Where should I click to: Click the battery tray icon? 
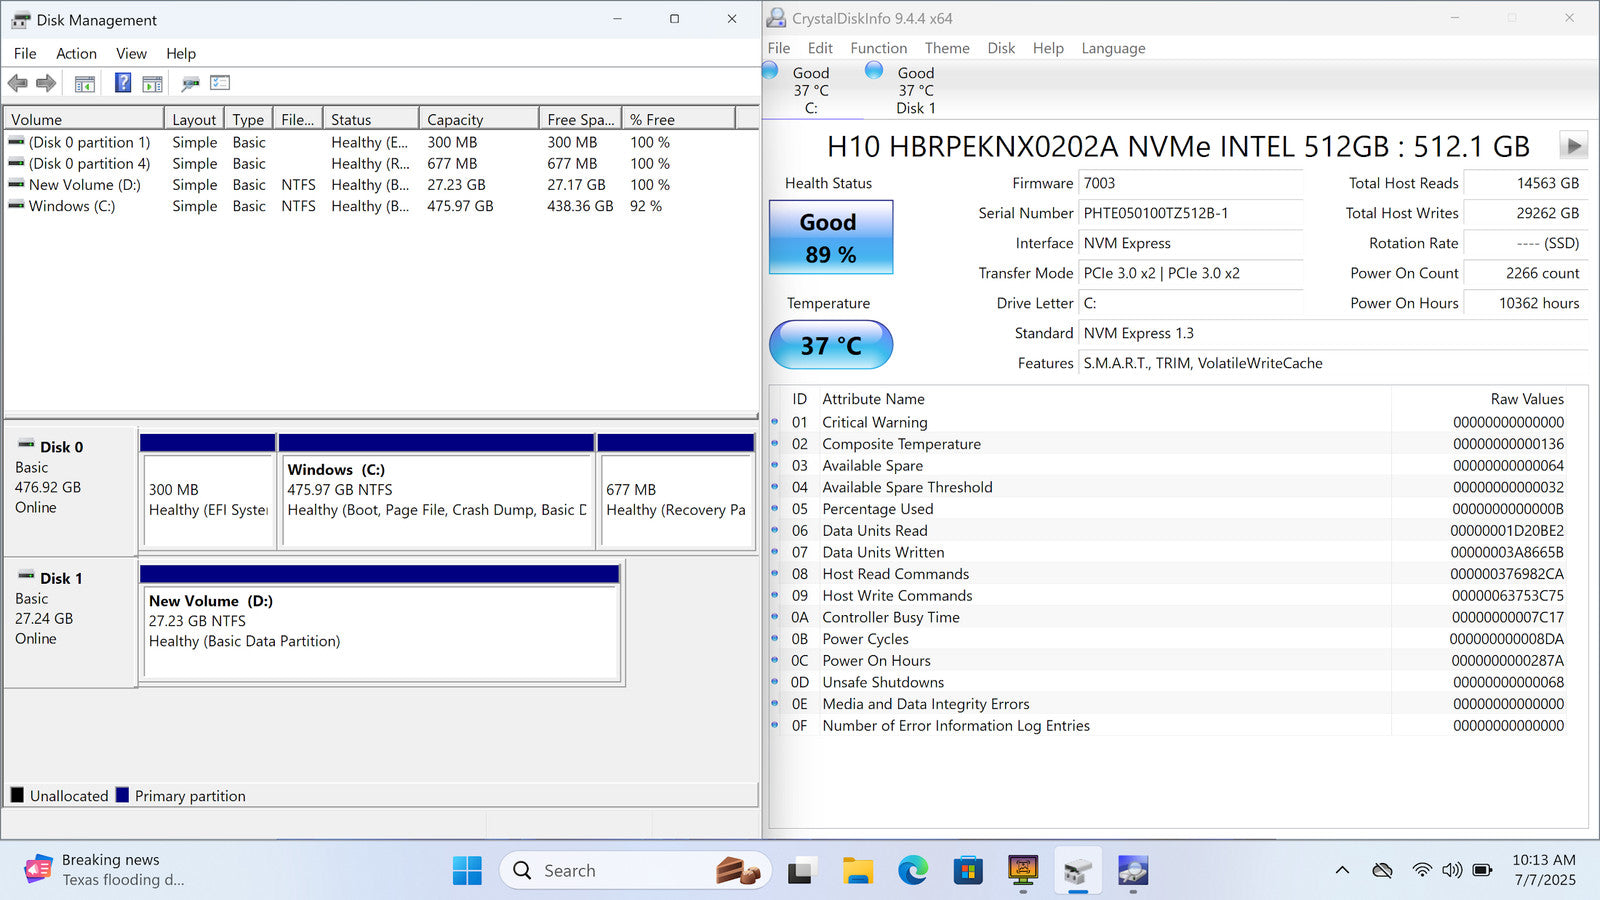1483,870
